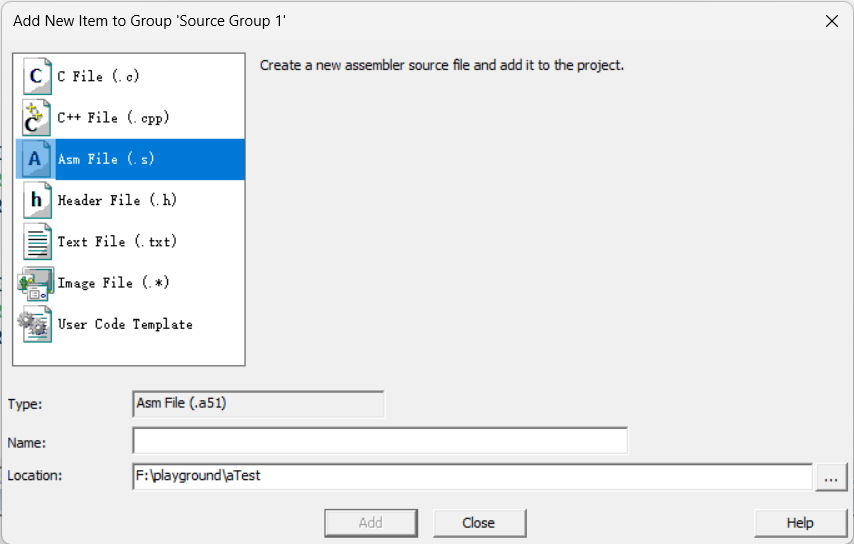
Task: Click the Asm File 'A' icon
Action: coord(37,159)
